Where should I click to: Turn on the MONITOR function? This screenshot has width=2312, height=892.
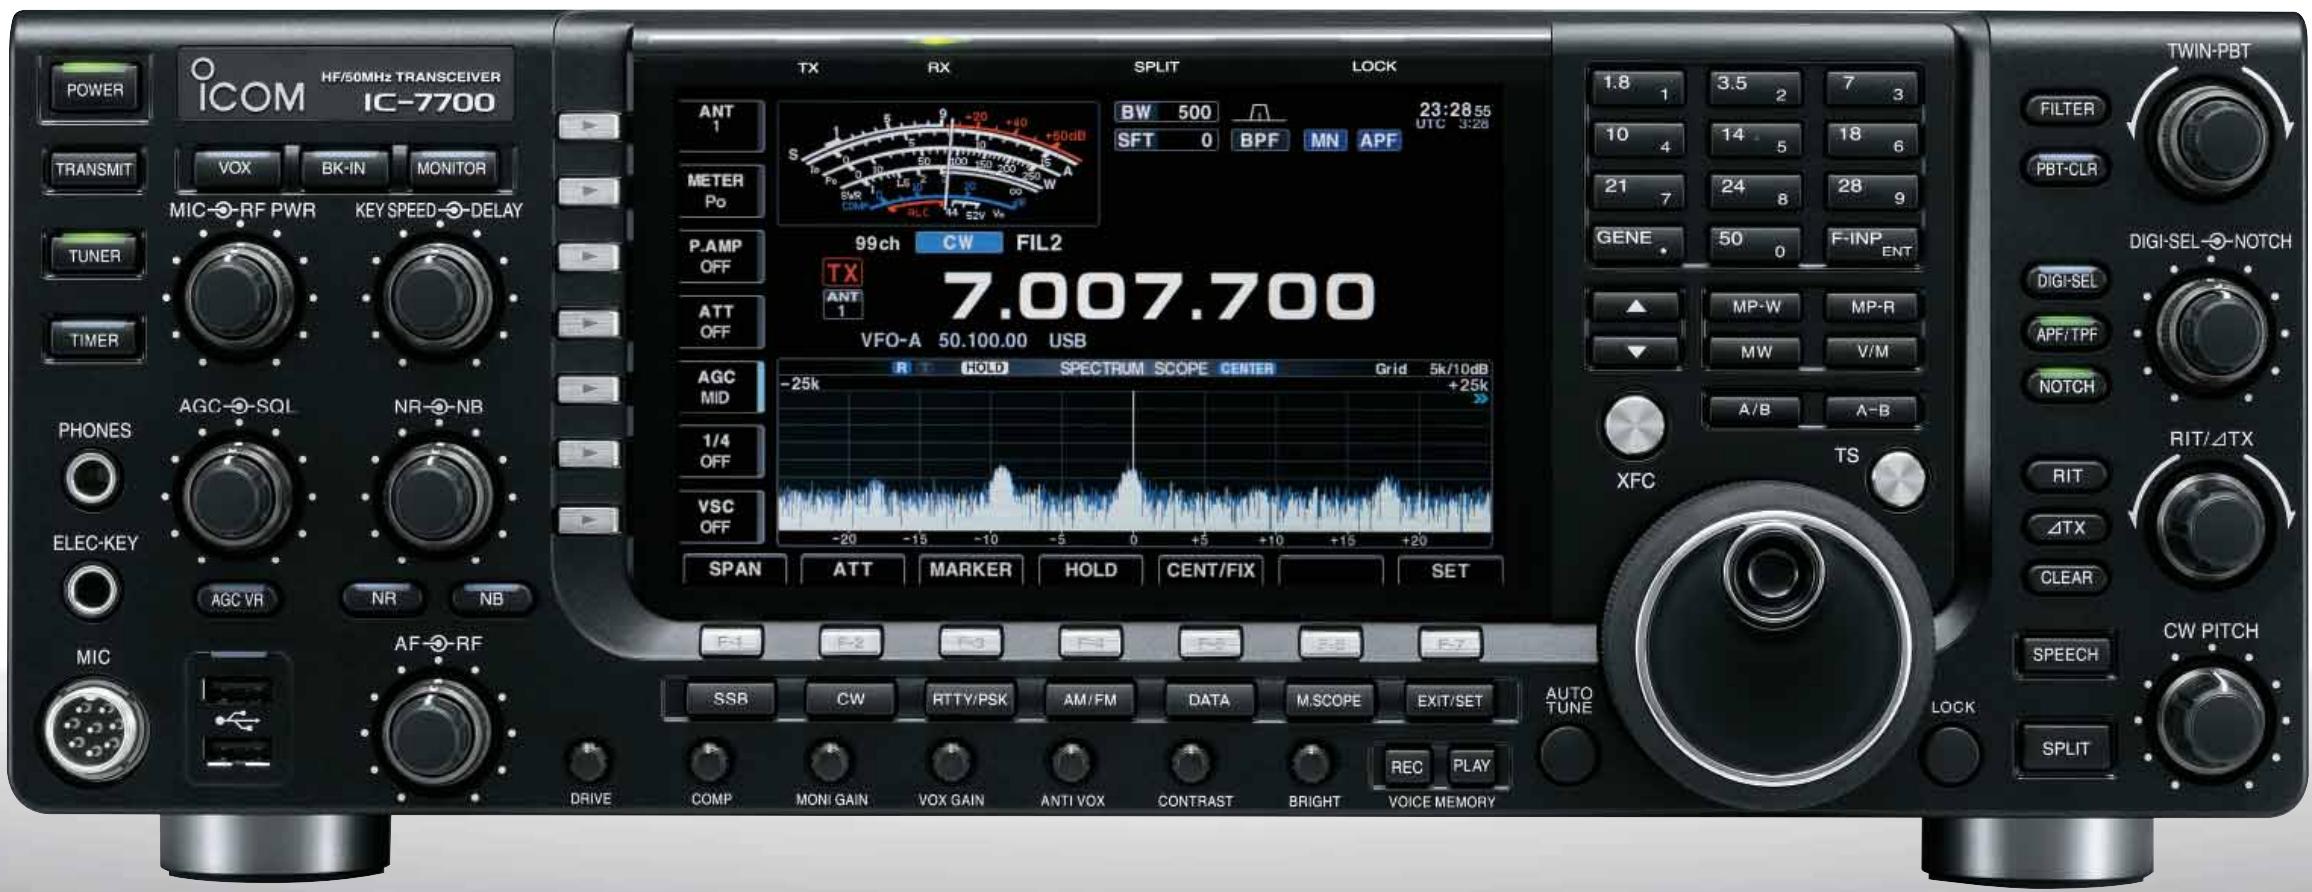tap(451, 168)
